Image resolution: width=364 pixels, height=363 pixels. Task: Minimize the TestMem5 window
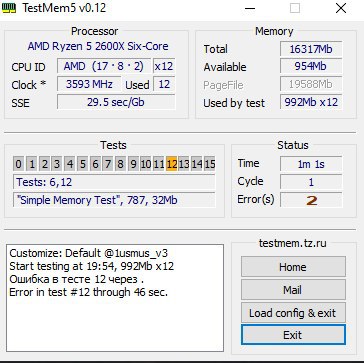pos(249,8)
